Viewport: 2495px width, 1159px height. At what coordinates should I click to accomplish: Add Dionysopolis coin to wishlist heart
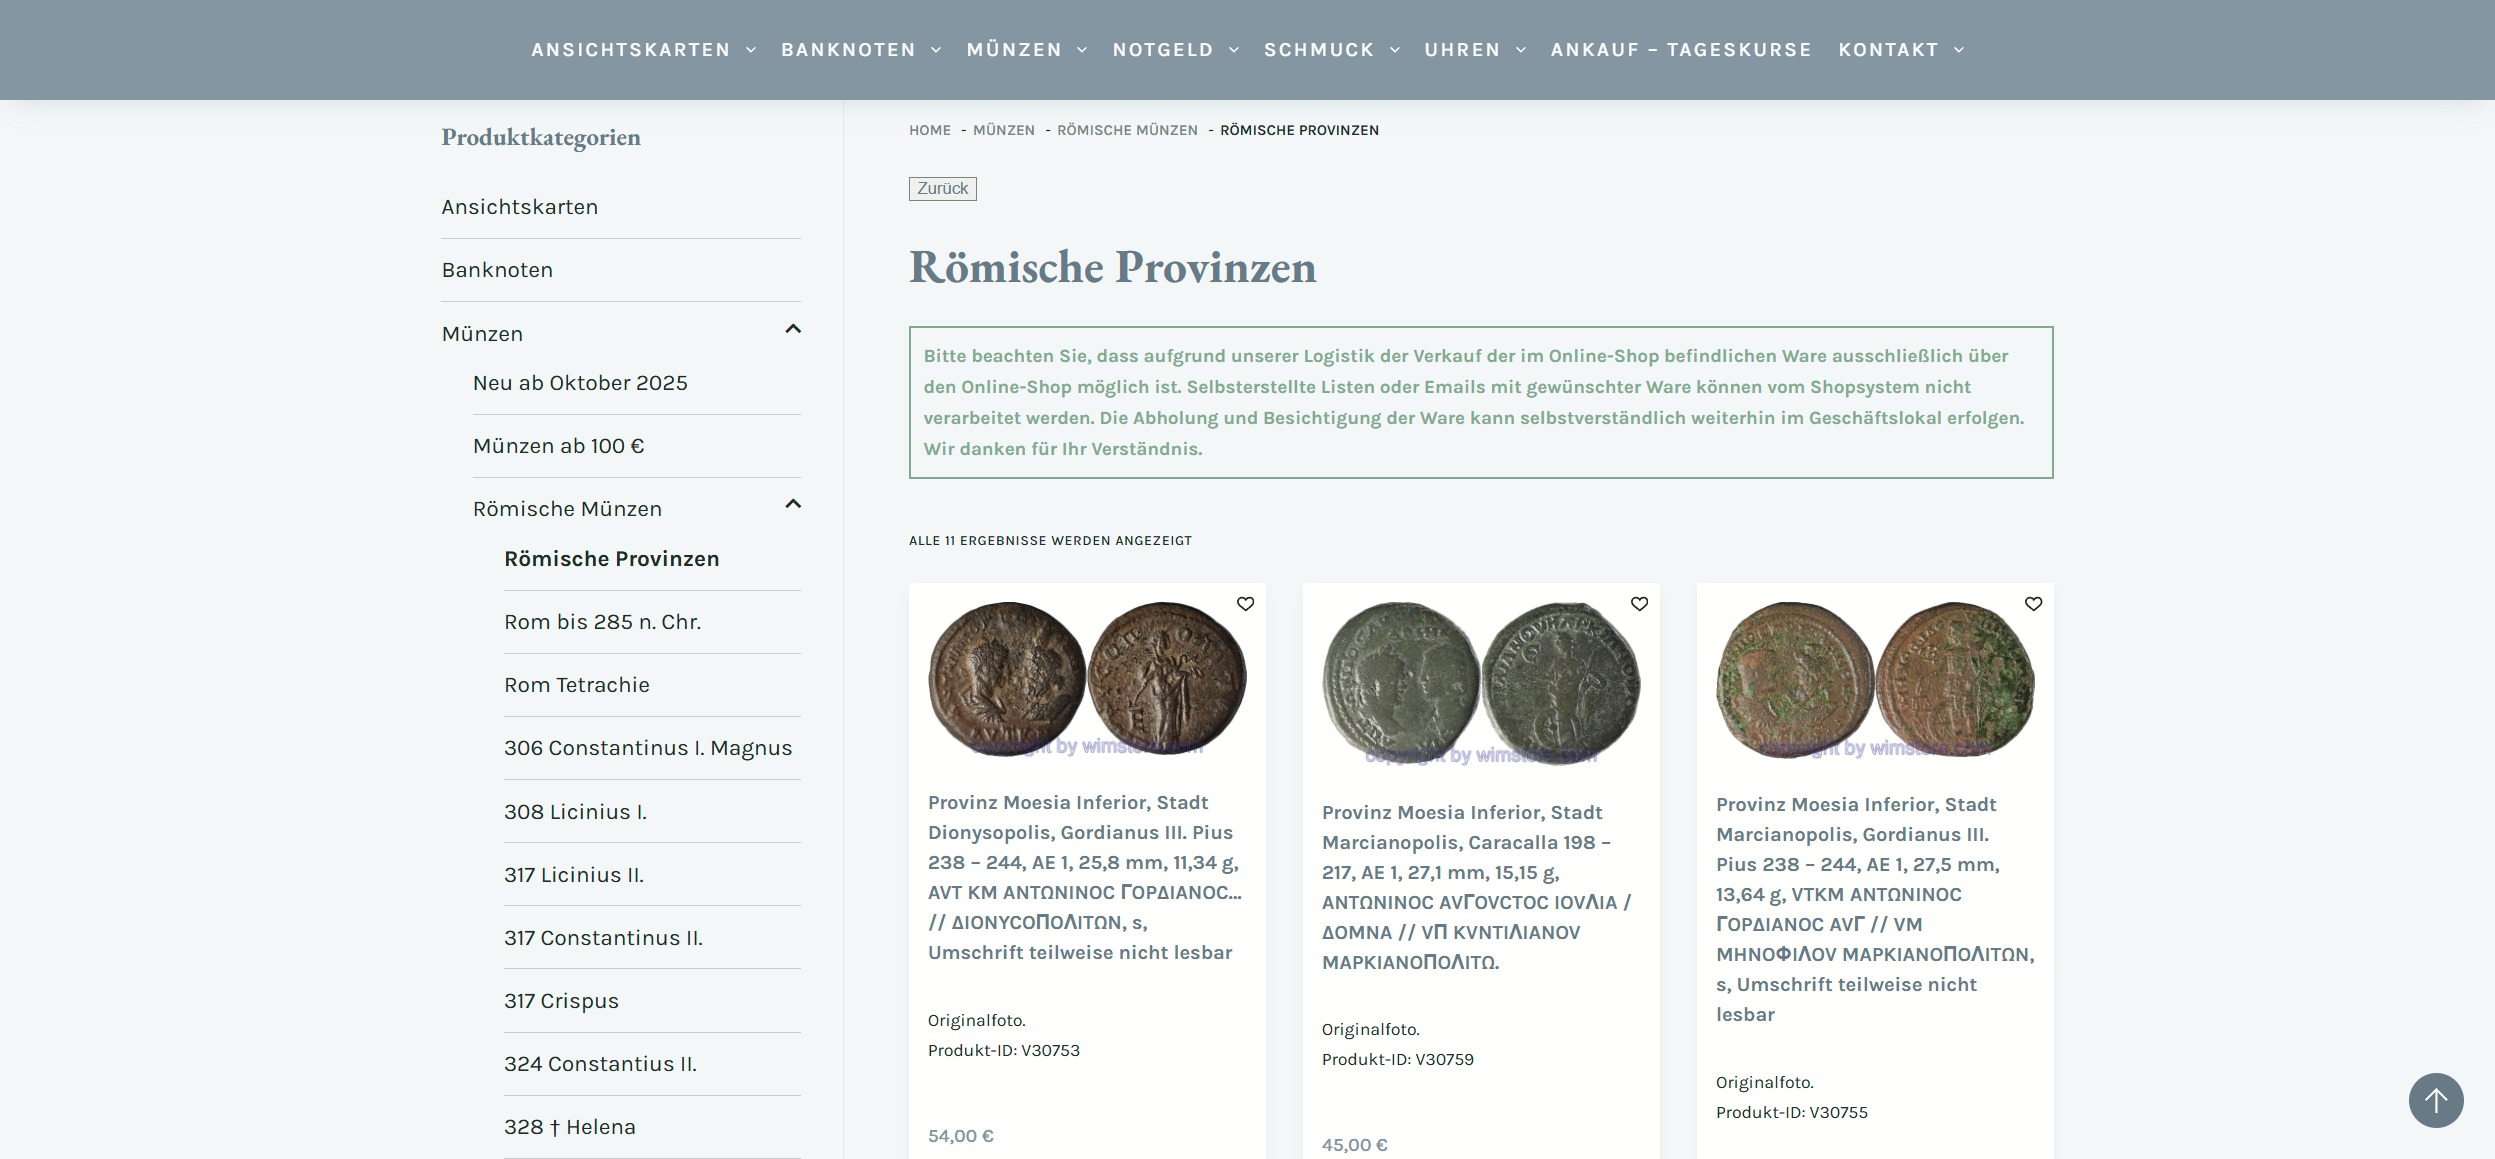(1245, 604)
